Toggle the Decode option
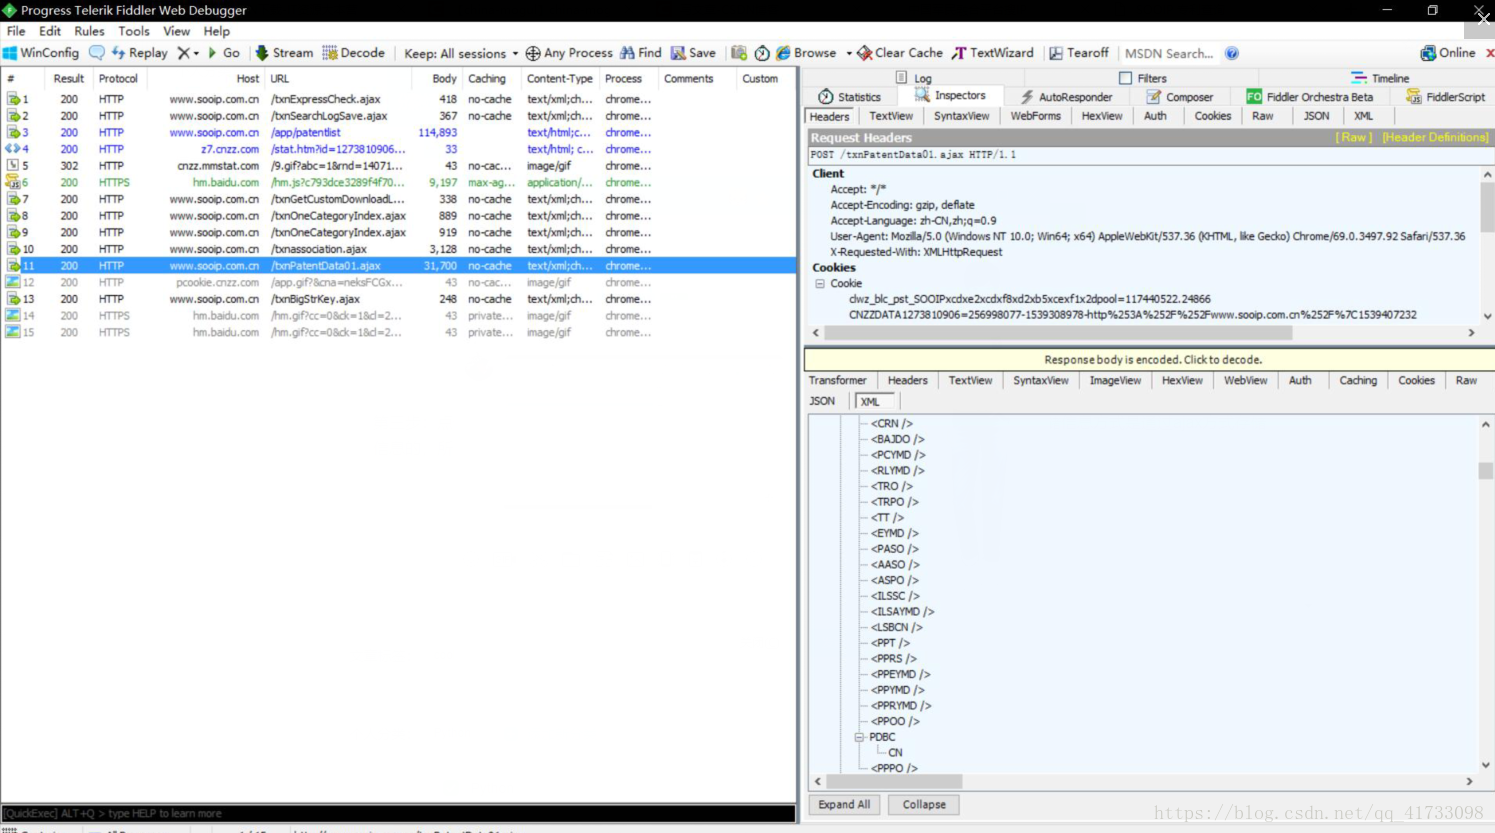 [353, 53]
